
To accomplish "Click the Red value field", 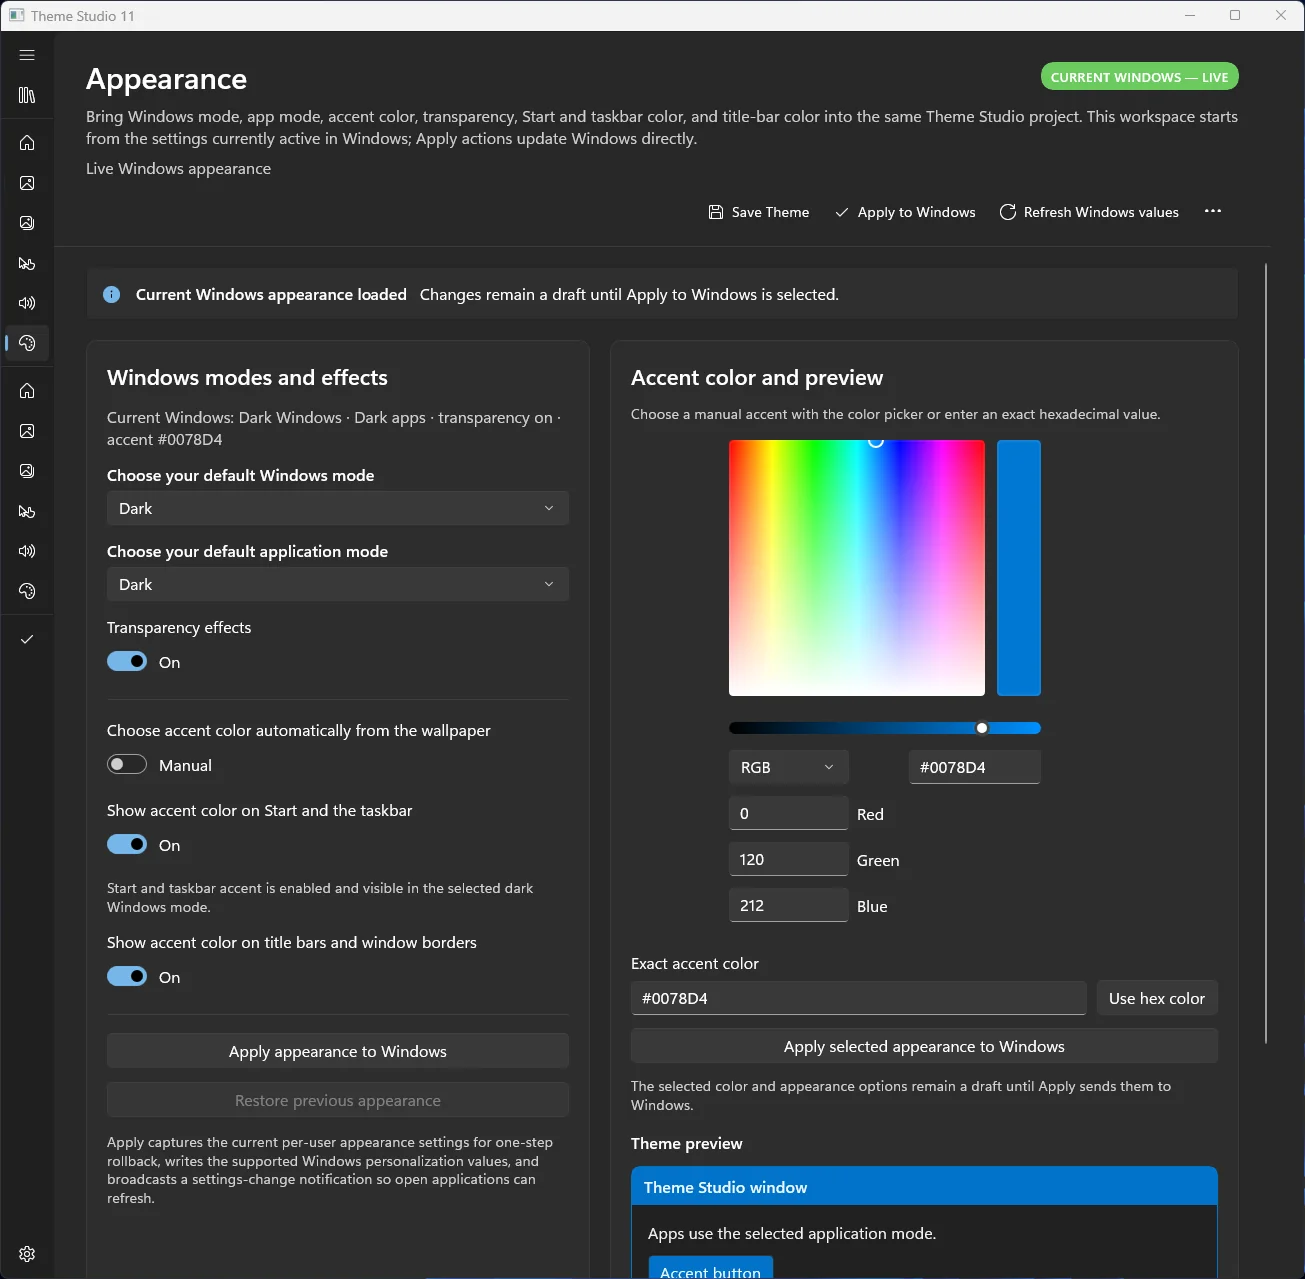I will [x=789, y=813].
